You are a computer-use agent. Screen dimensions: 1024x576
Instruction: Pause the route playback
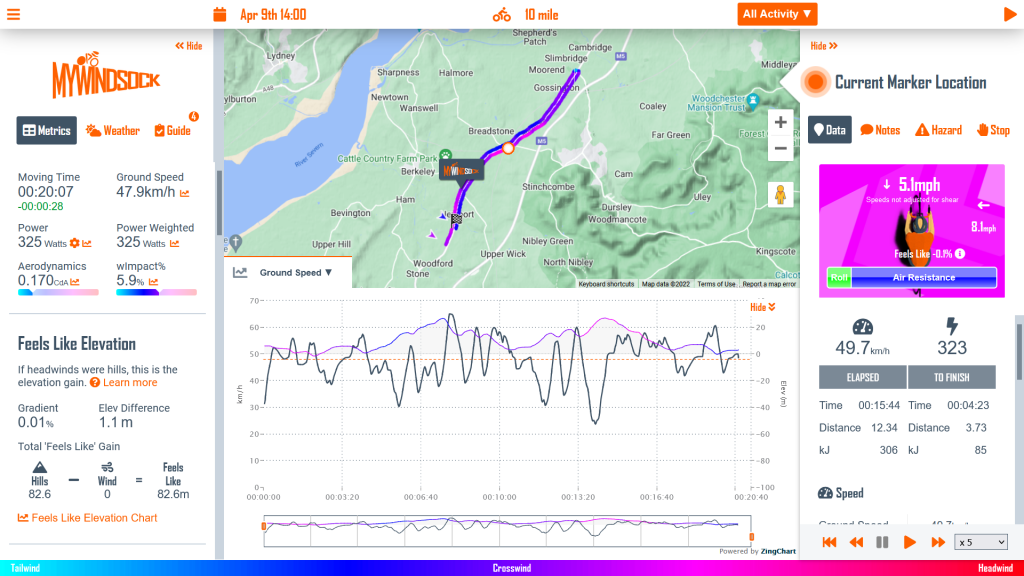point(882,542)
